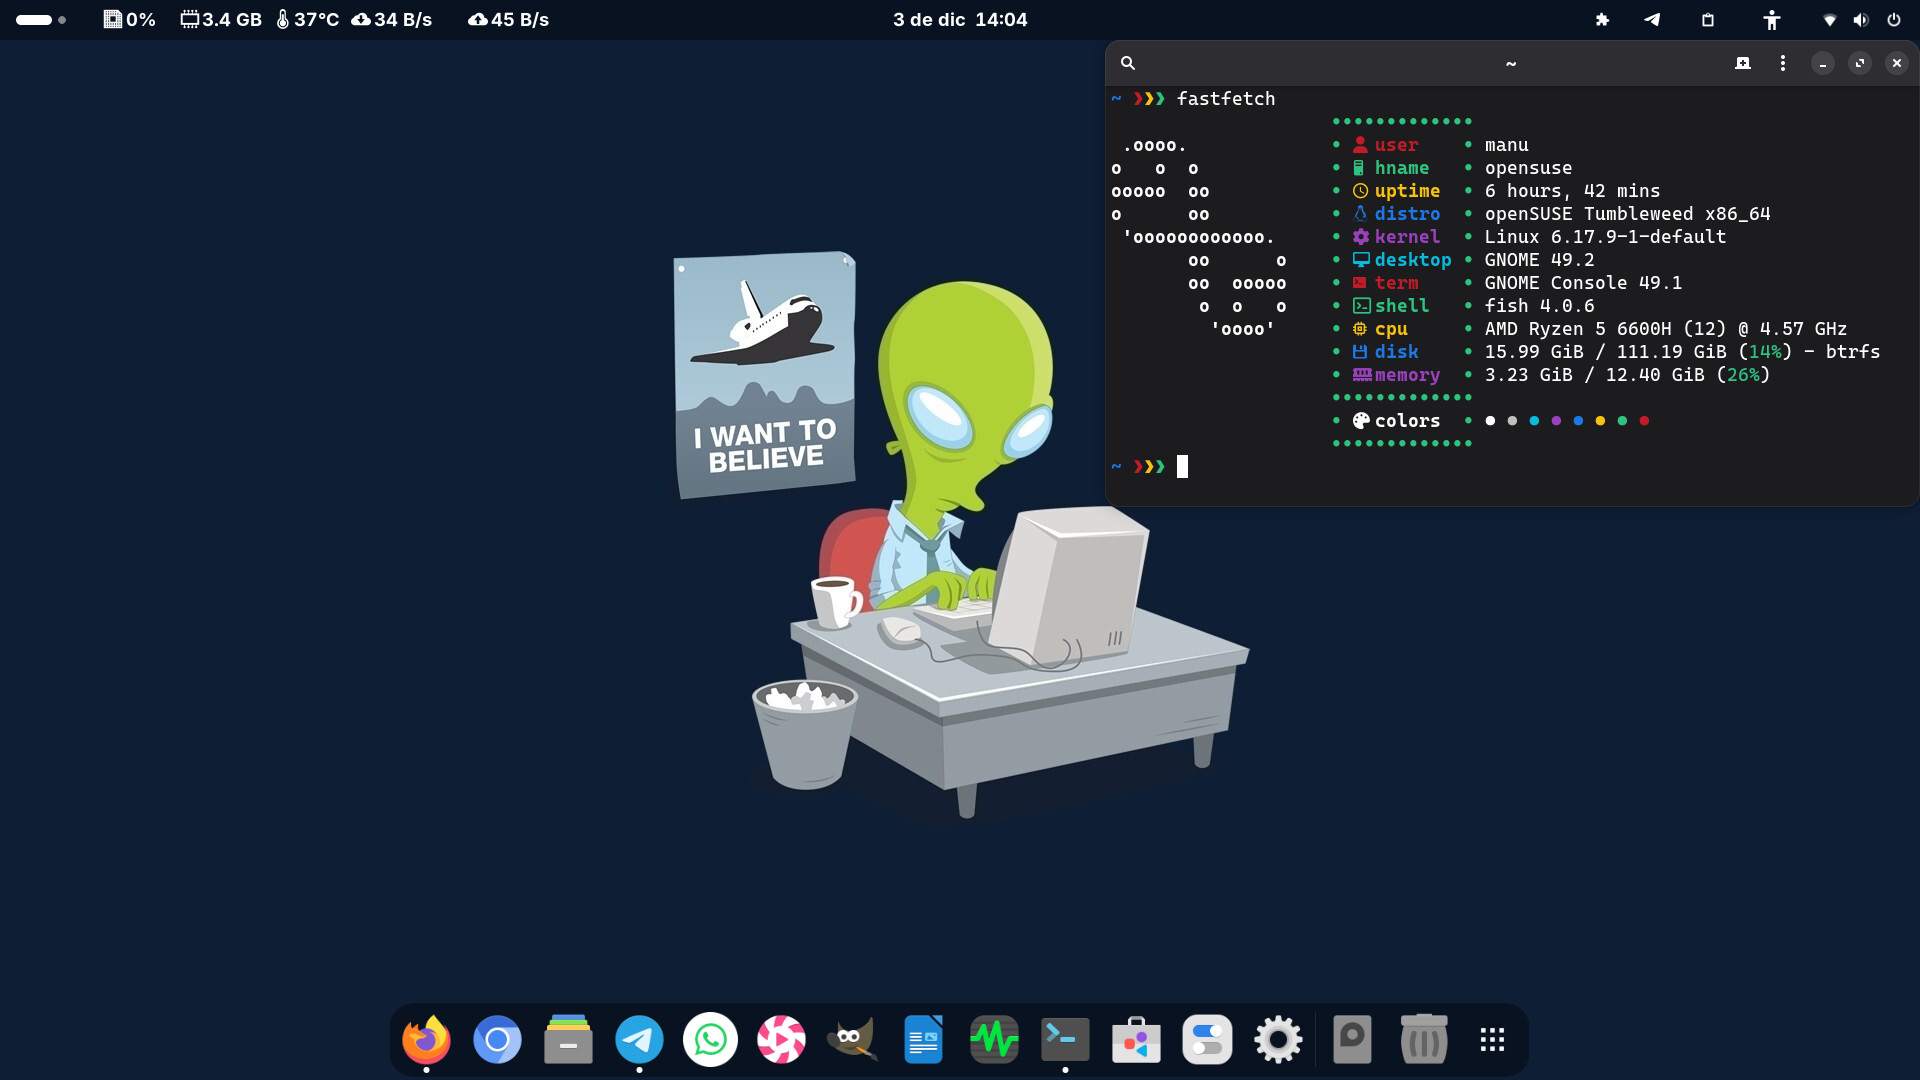Open terminal search with magnifier icon
This screenshot has width=1920, height=1080.
tap(1128, 63)
